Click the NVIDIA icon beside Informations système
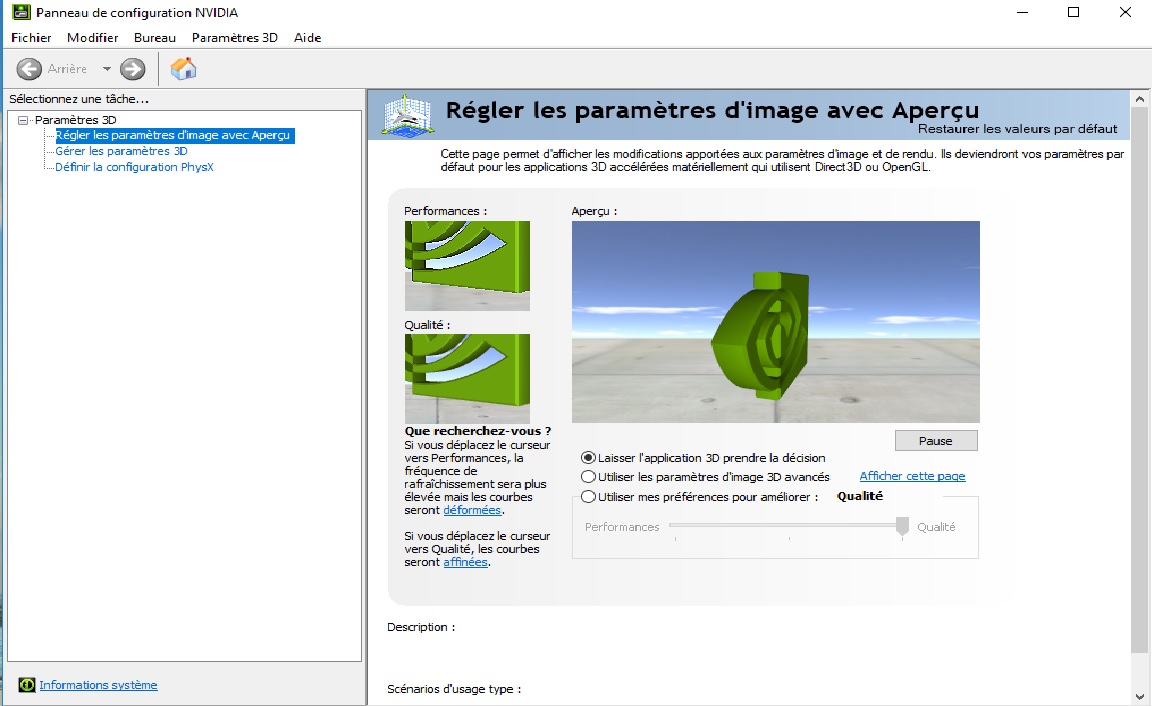Image resolution: width=1152 pixels, height=706 pixels. [x=26, y=685]
